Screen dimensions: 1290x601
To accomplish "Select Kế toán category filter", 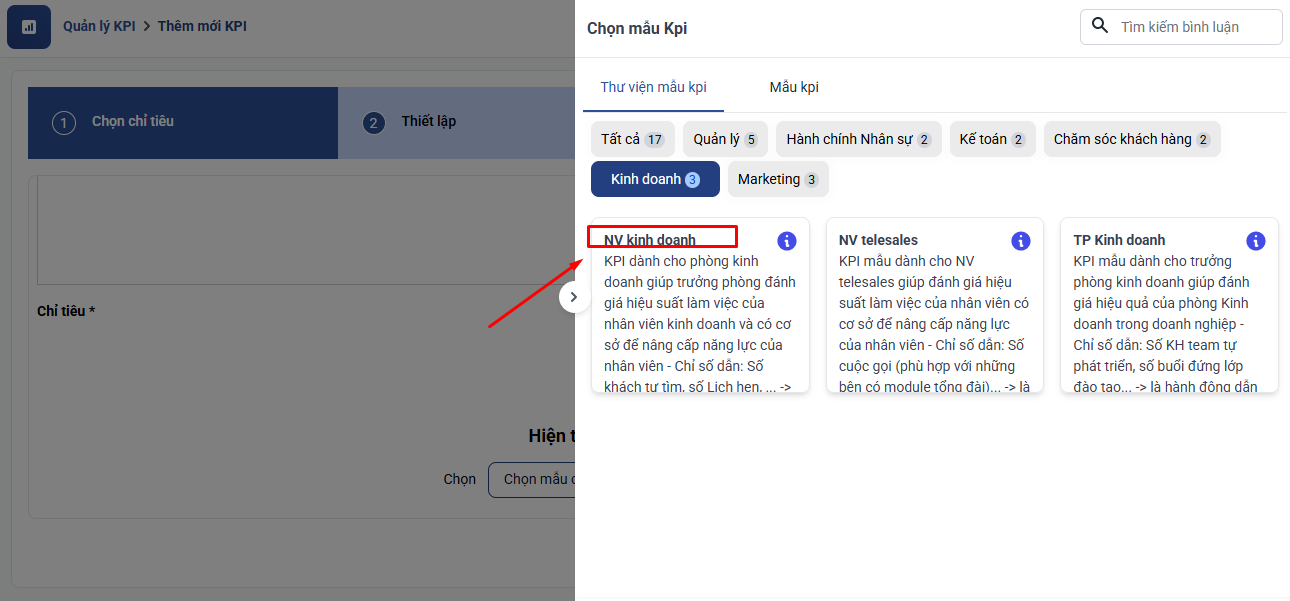I will coord(991,139).
